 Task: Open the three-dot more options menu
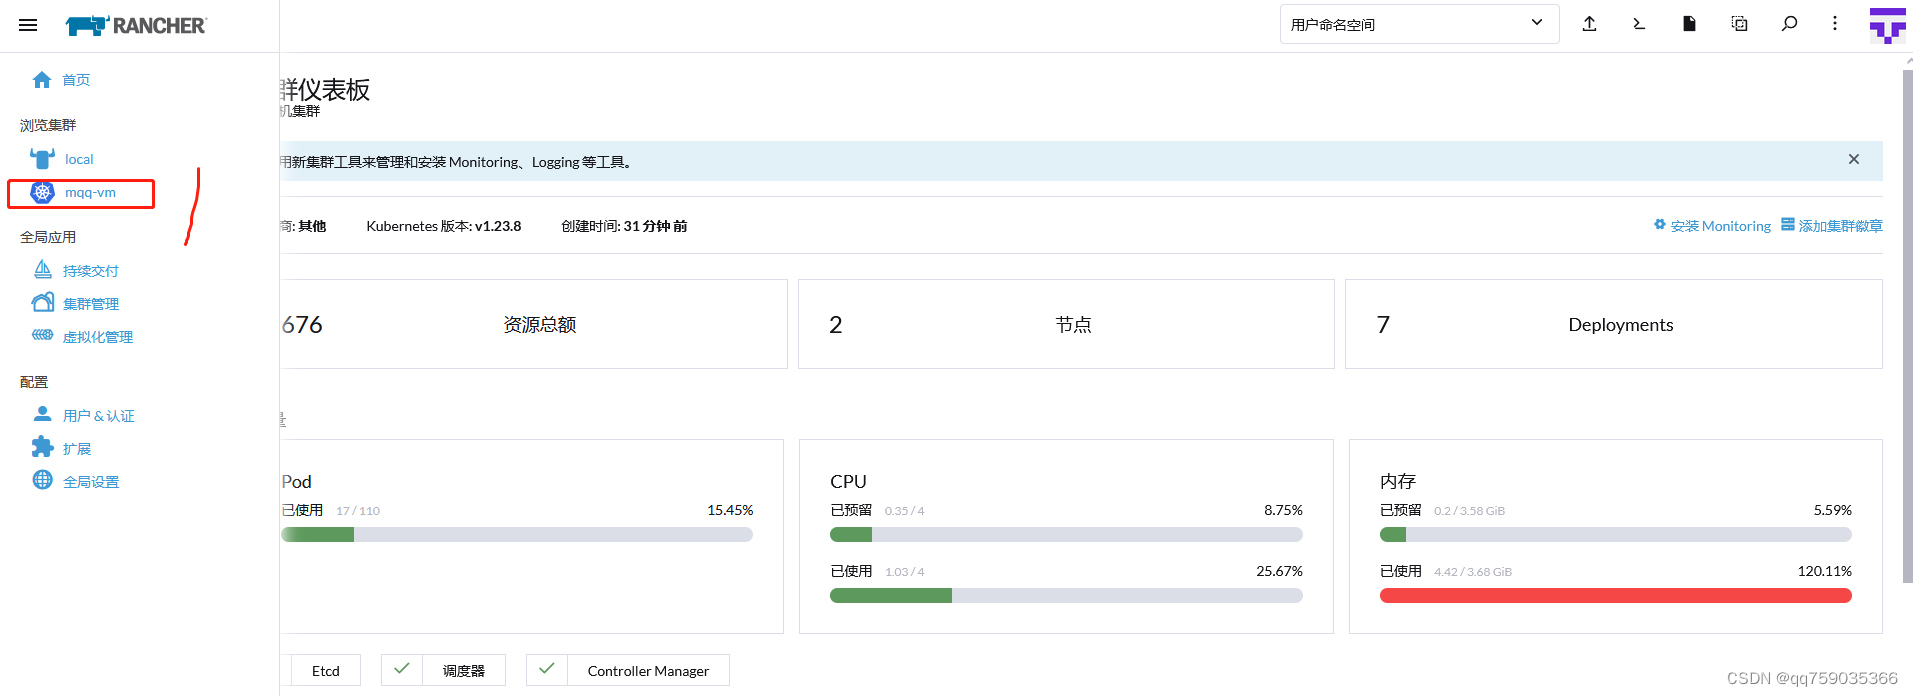pos(1834,24)
